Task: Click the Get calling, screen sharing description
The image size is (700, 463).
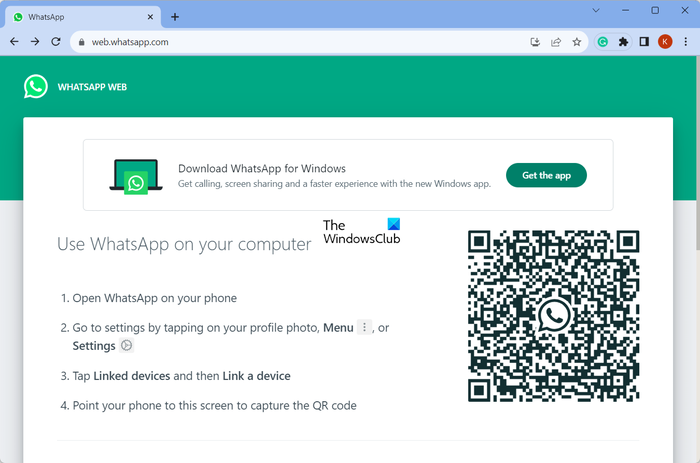Action: tap(334, 184)
